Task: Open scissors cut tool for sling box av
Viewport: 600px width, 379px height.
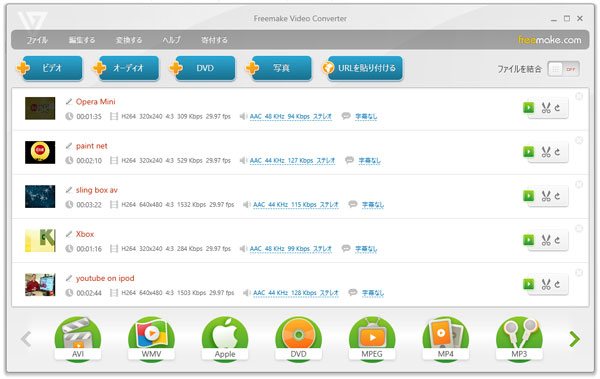Action: tap(546, 196)
